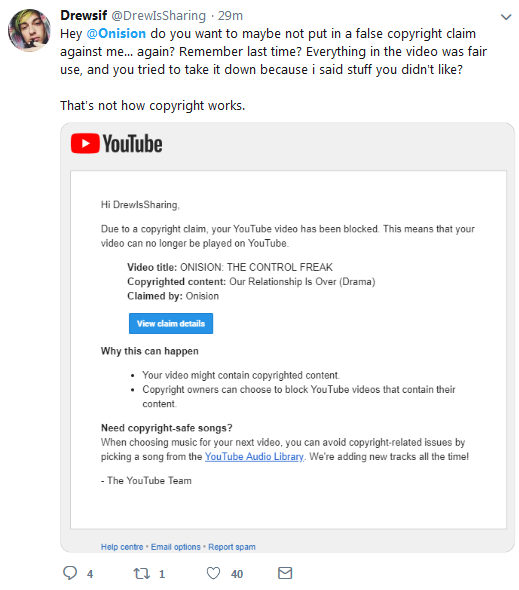The height and width of the screenshot is (590, 519).
Task: Open the Email options link
Action: pyautogui.click(x=176, y=547)
